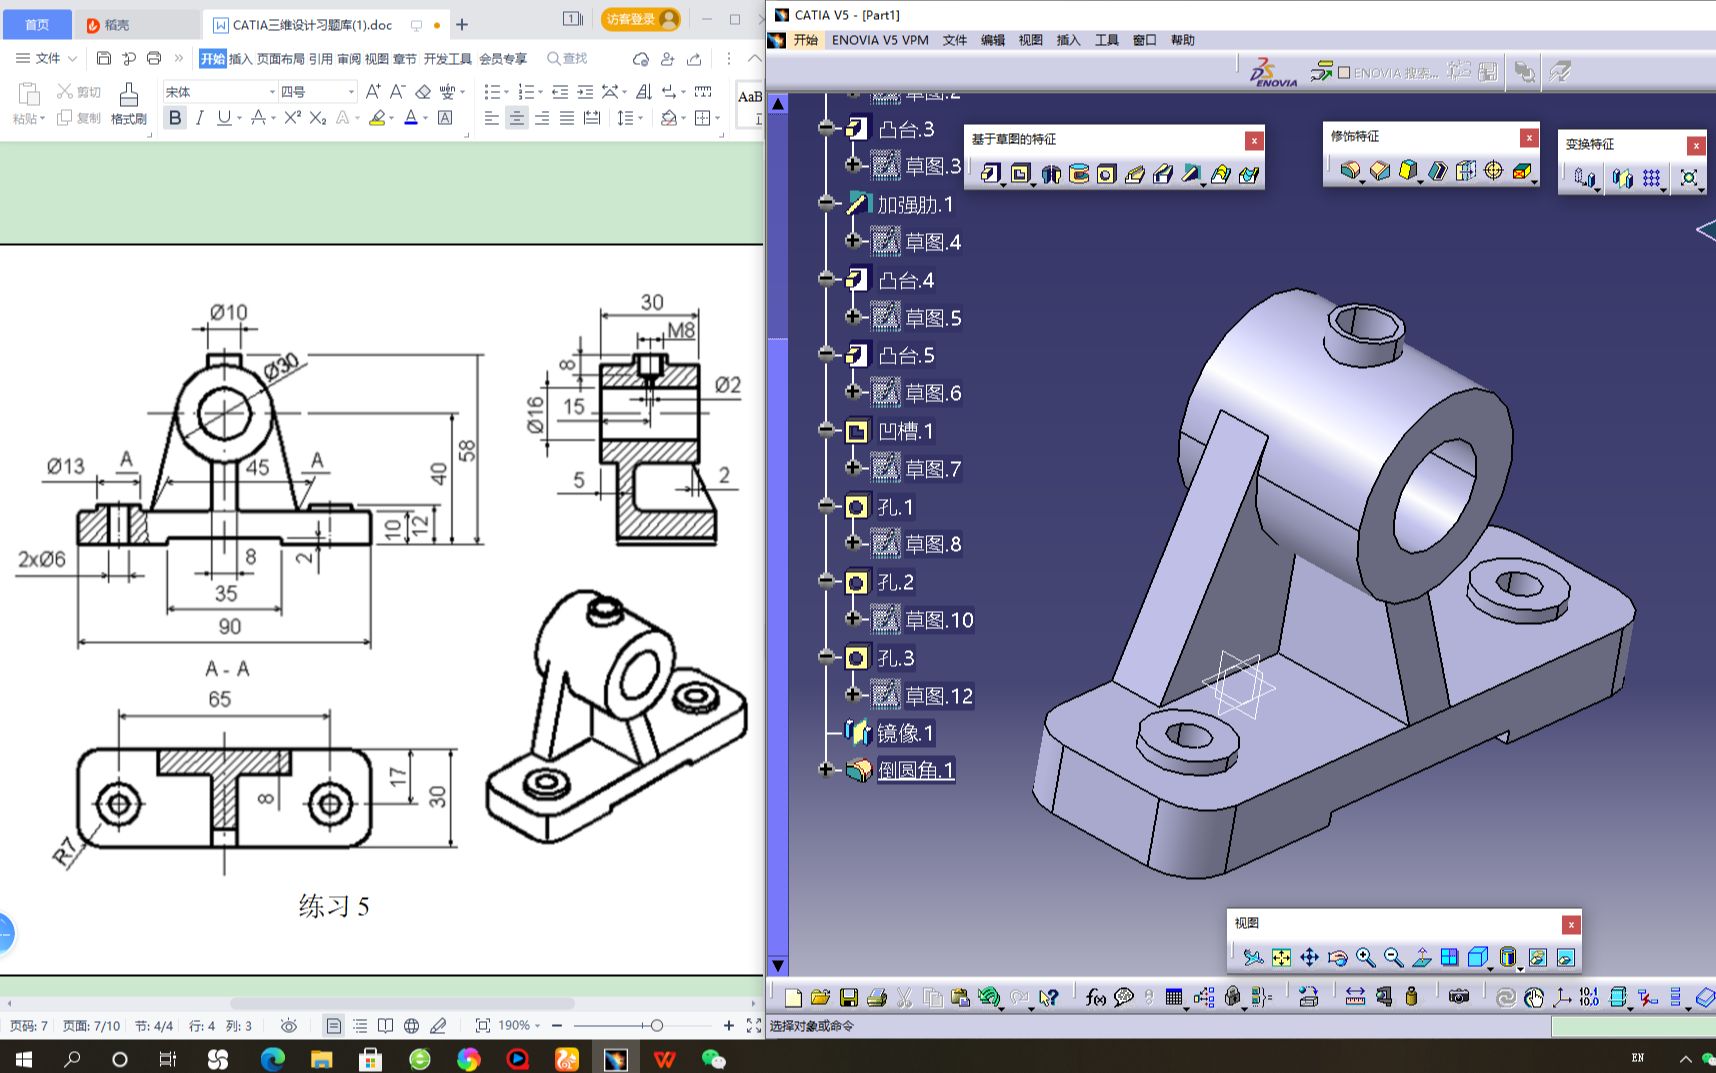Expand the 倒圆角.1 tree node
This screenshot has width=1716, height=1073.
pyautogui.click(x=825, y=769)
